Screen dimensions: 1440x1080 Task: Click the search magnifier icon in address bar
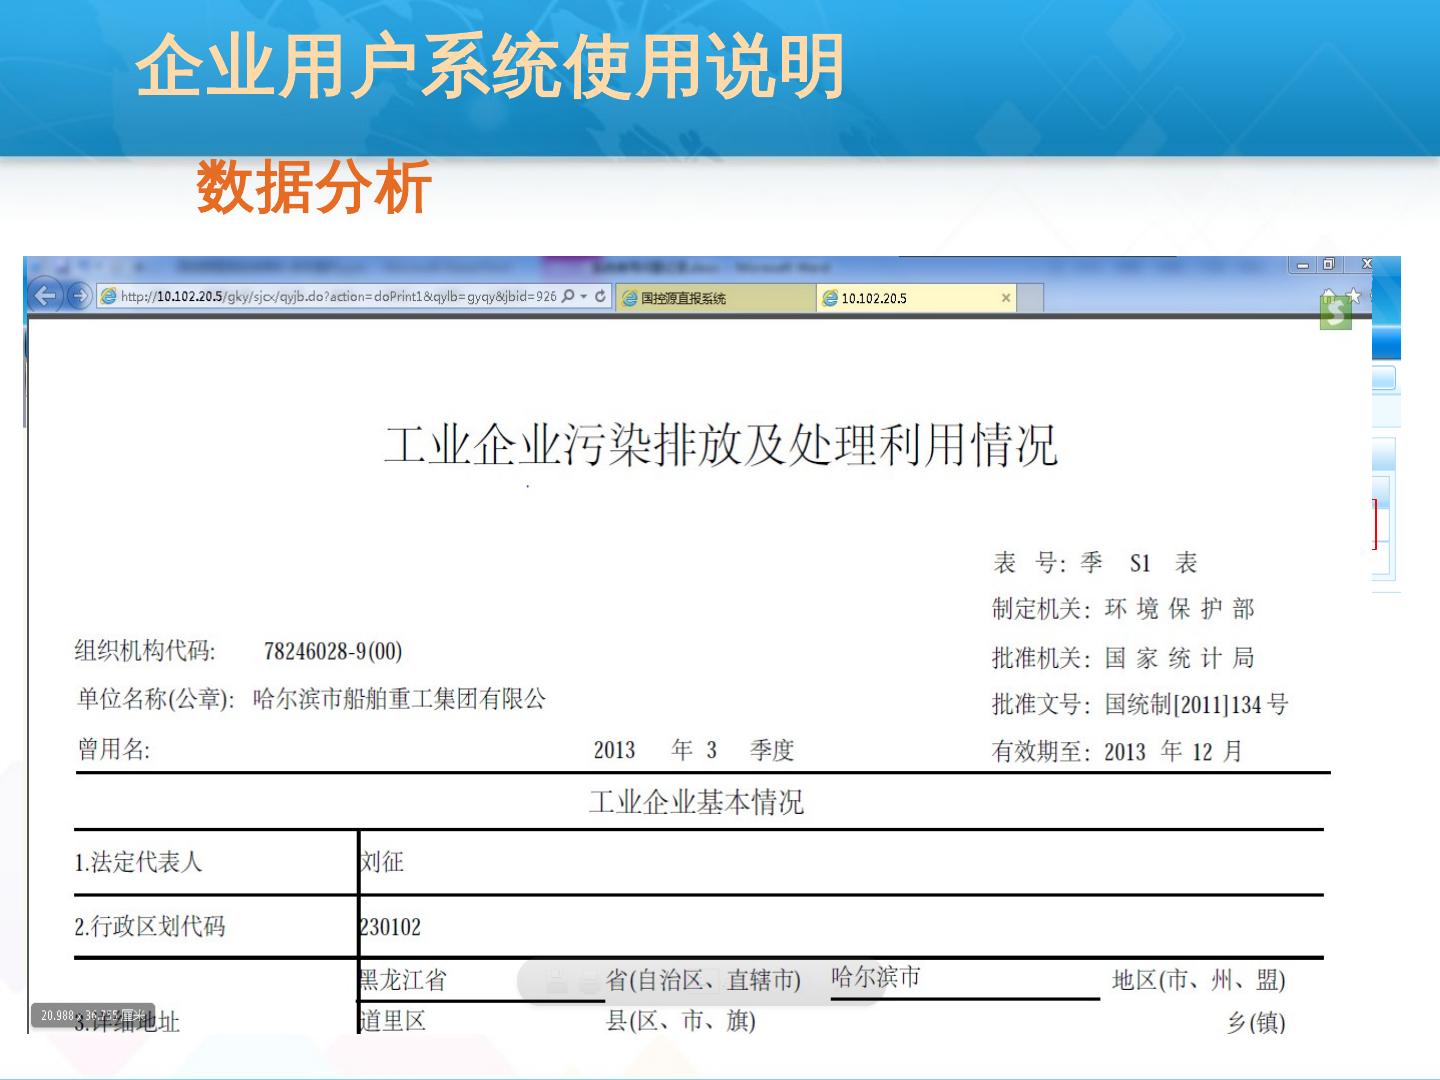tap(569, 296)
